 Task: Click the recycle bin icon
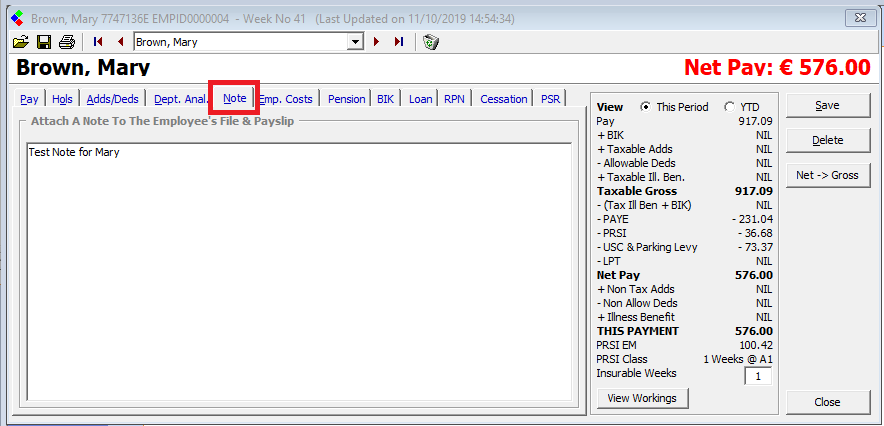tap(430, 42)
